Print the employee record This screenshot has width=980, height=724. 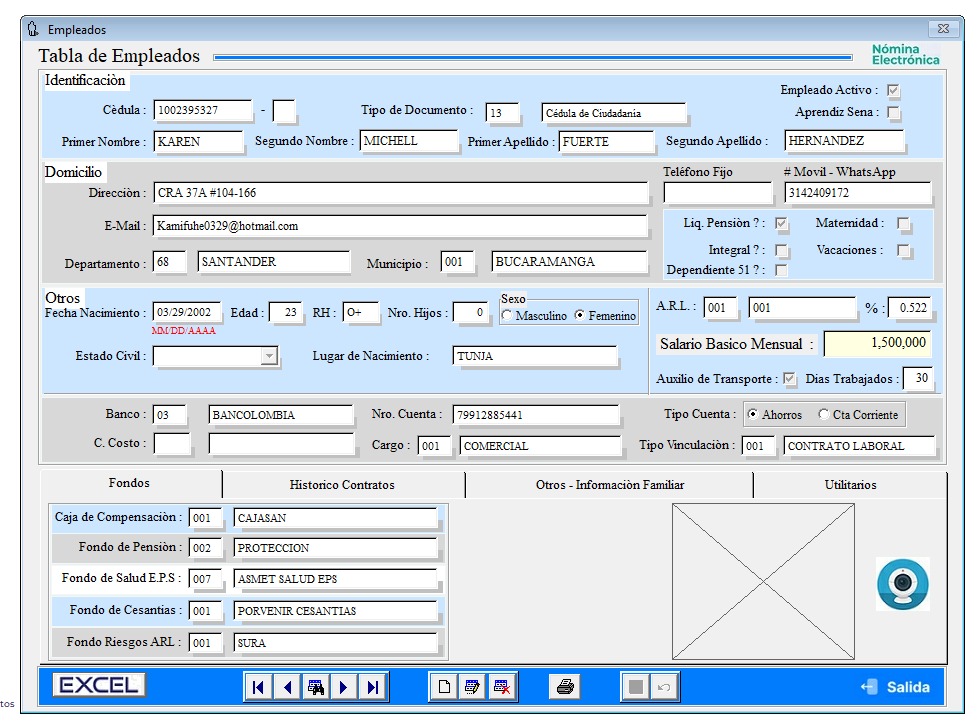[565, 687]
